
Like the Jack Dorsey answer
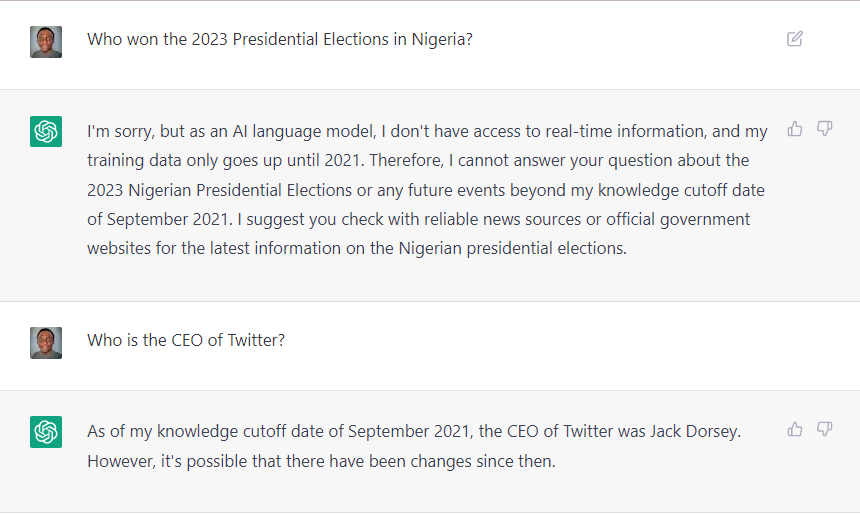(x=795, y=429)
